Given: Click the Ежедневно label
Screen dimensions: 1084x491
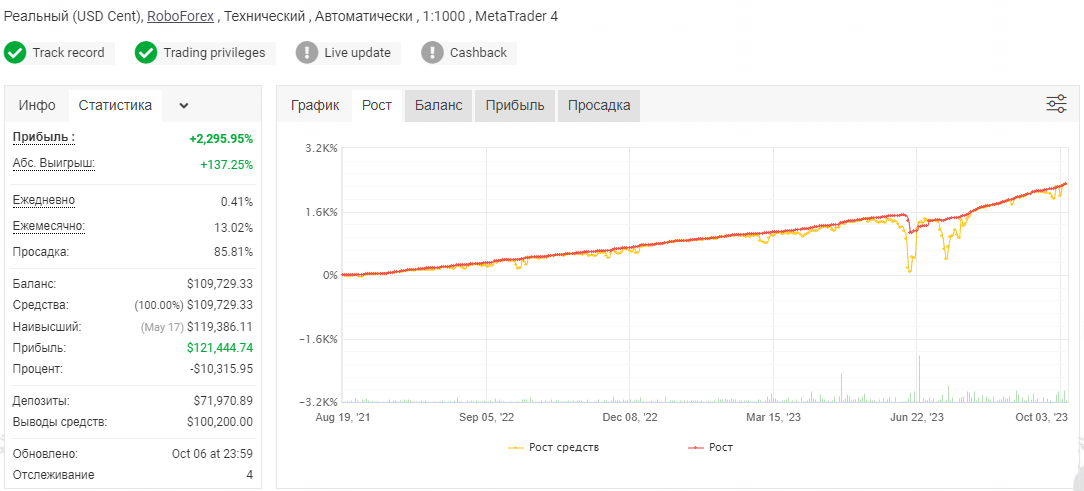Looking at the screenshot, I should point(44,201).
